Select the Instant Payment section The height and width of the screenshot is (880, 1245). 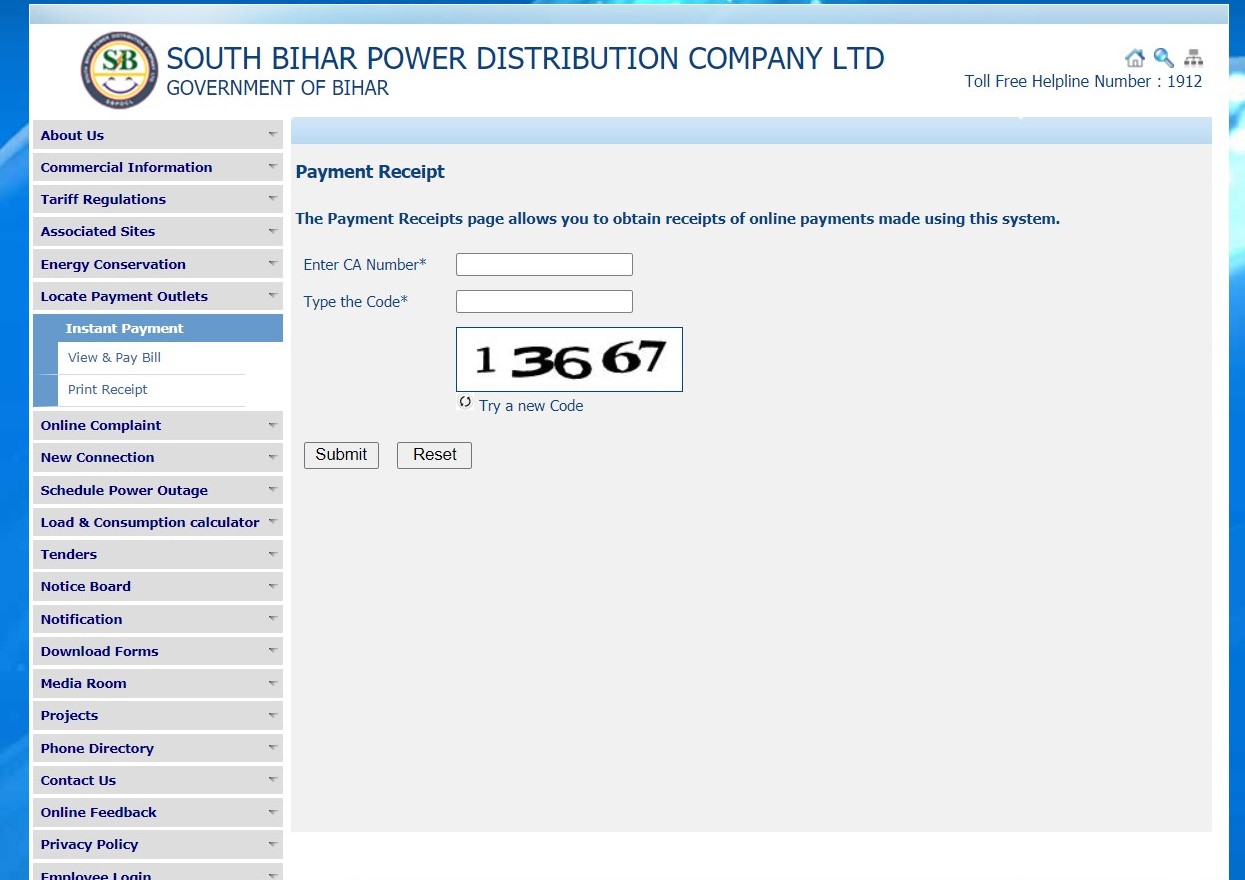tap(158, 328)
